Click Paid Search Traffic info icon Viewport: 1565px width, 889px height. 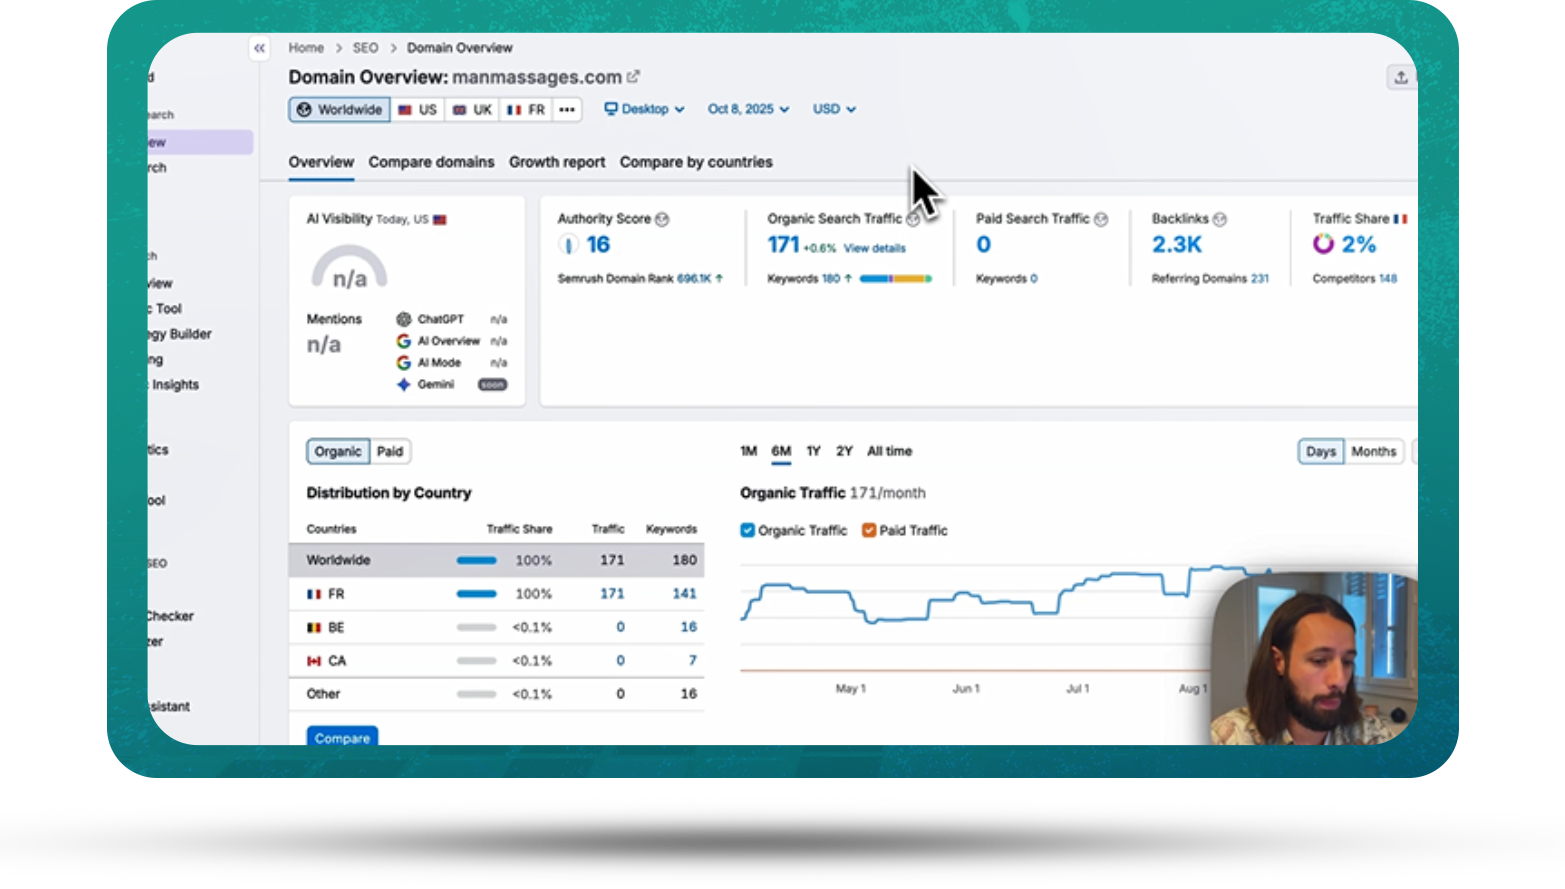[x=1101, y=219]
